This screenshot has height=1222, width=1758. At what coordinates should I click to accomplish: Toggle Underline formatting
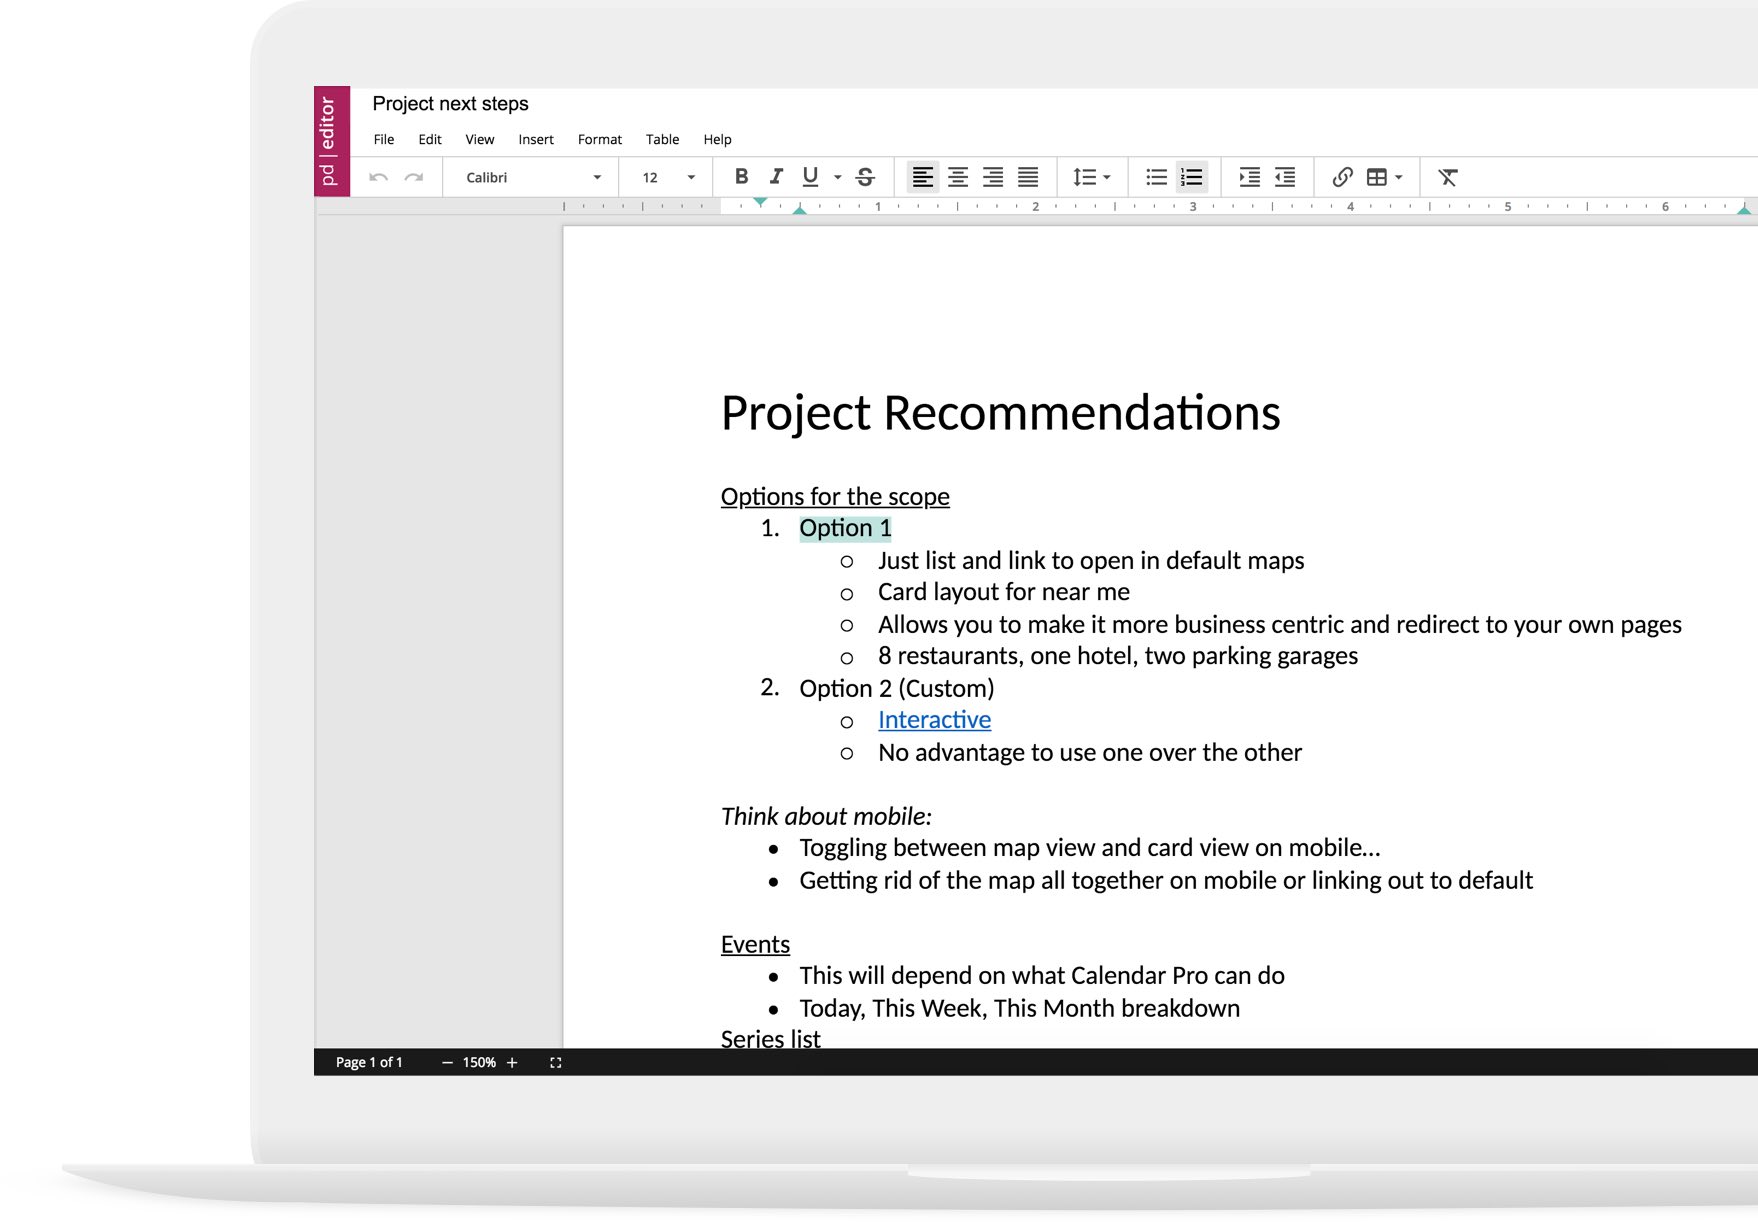point(810,177)
